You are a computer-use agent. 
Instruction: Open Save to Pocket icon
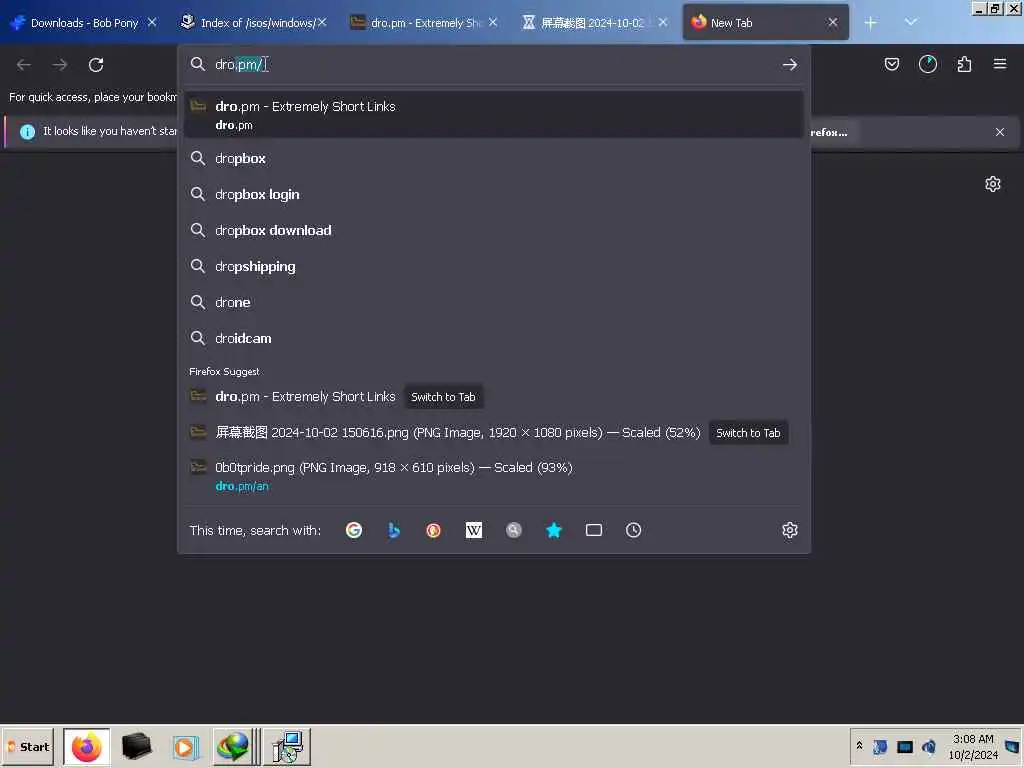891,64
